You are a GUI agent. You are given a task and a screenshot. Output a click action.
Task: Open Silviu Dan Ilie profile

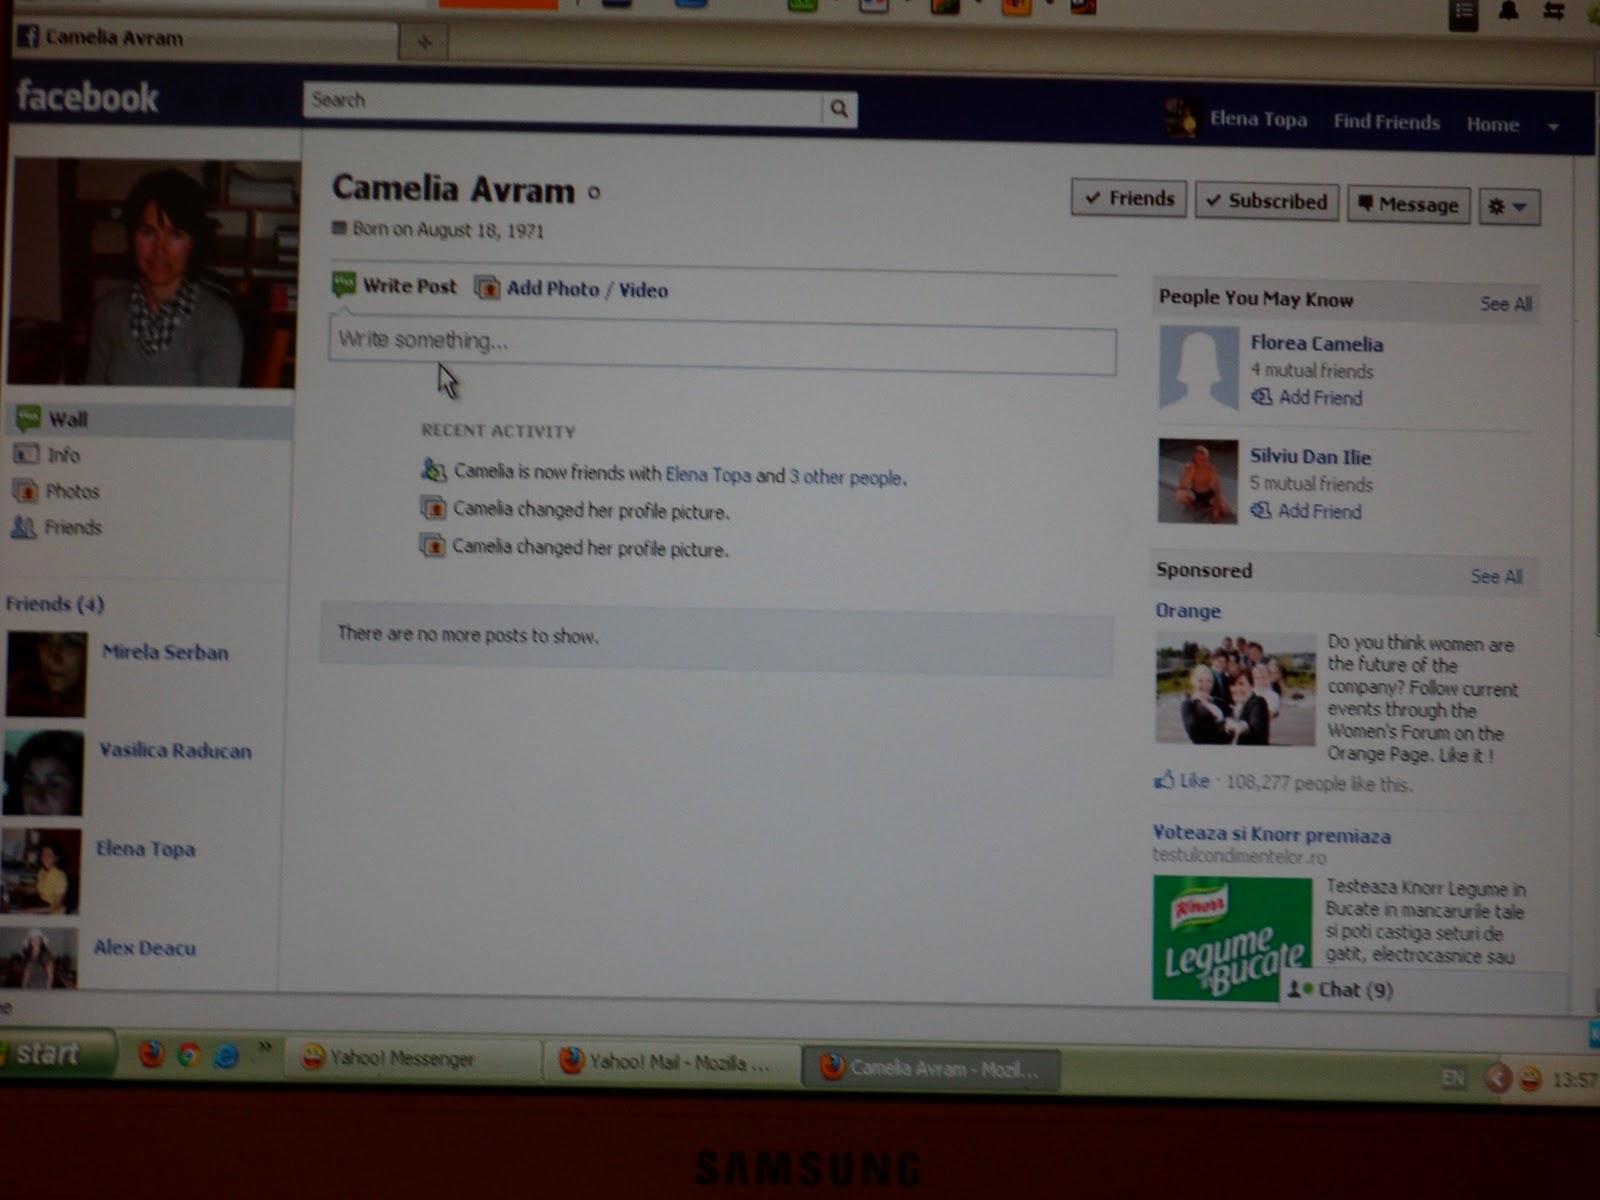pyautogui.click(x=1310, y=457)
